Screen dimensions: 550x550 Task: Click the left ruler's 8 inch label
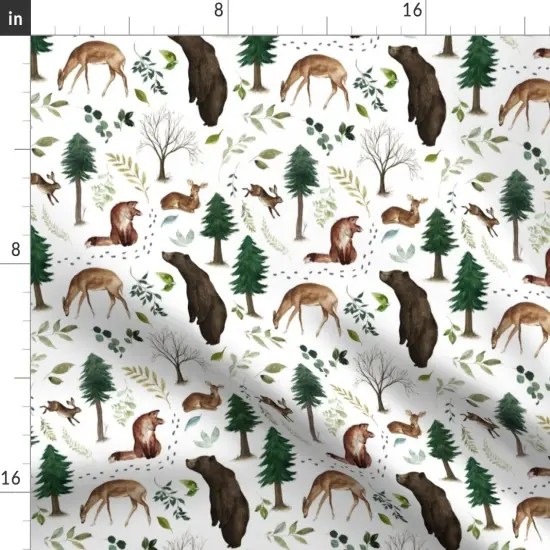point(15,249)
